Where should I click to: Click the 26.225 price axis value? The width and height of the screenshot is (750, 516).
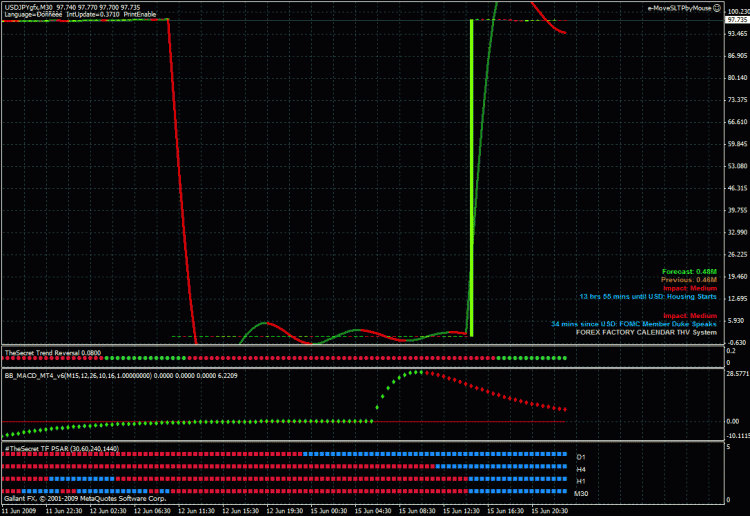[x=738, y=254]
